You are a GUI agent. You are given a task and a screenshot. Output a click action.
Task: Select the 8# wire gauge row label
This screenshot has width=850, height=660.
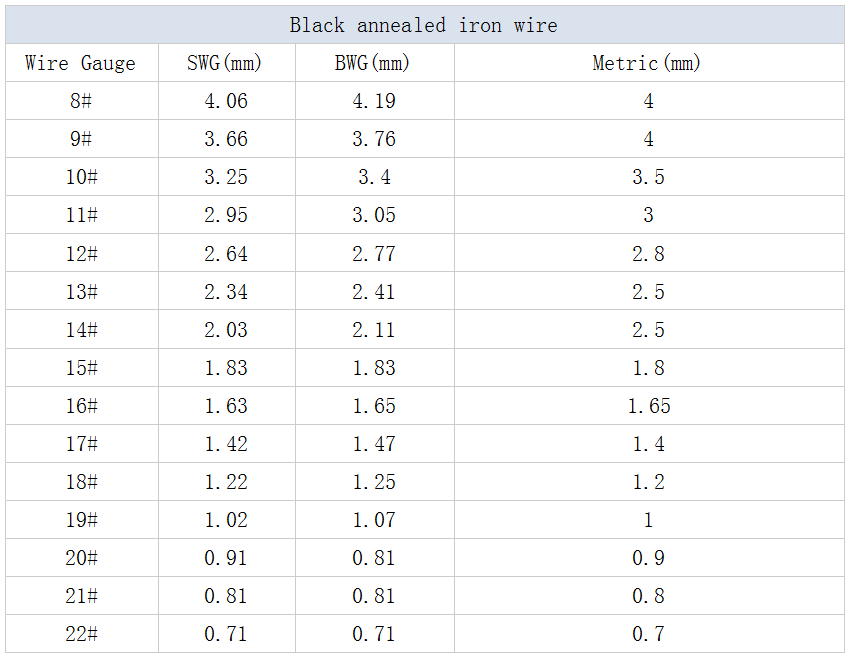(x=81, y=101)
